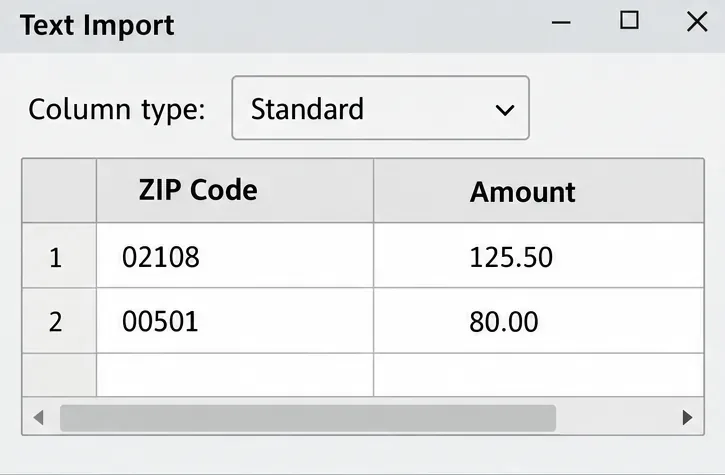The width and height of the screenshot is (725, 475).
Task: Click the top-left corner cell of preview table
Action: 59,191
